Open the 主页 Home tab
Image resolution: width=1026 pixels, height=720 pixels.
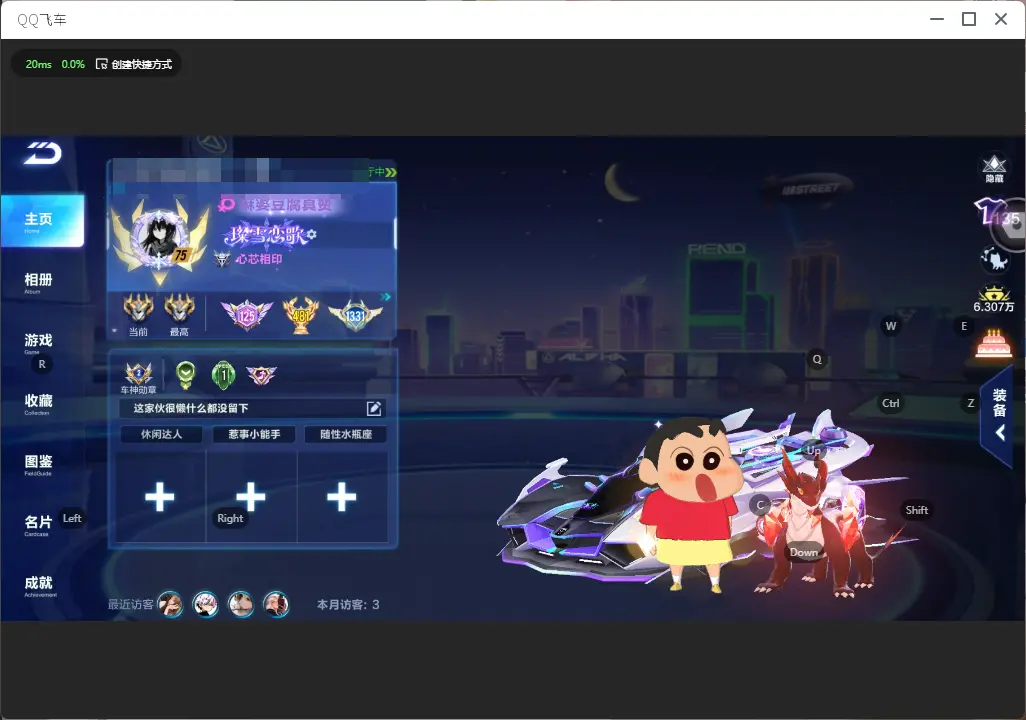[x=42, y=221]
